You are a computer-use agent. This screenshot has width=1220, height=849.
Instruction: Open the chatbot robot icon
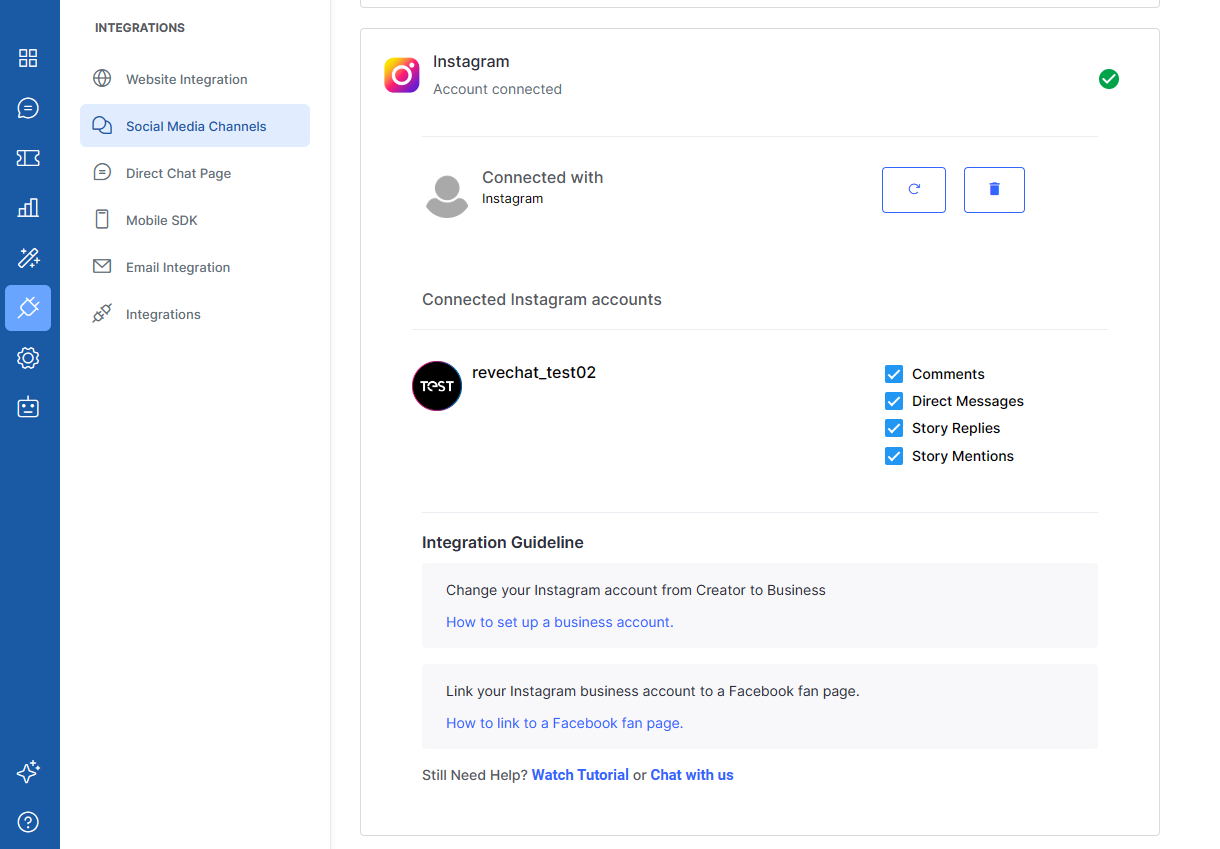[x=28, y=407]
